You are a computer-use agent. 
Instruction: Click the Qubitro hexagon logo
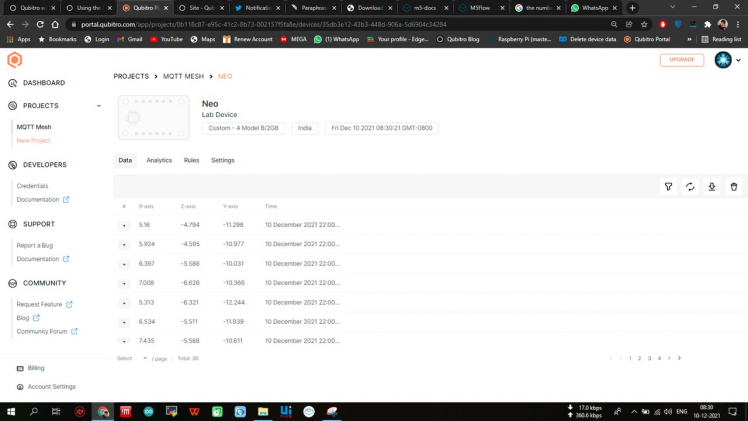14,60
